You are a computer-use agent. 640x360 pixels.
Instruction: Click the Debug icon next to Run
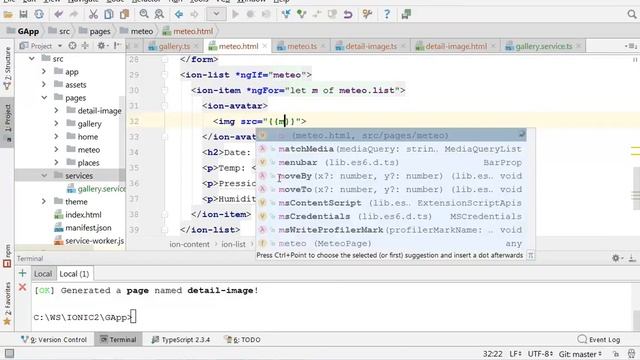pyautogui.click(x=250, y=15)
